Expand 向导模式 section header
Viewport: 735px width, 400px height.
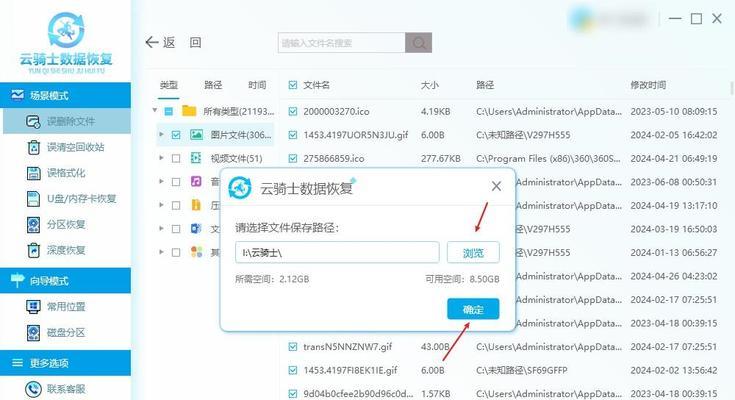point(66,280)
